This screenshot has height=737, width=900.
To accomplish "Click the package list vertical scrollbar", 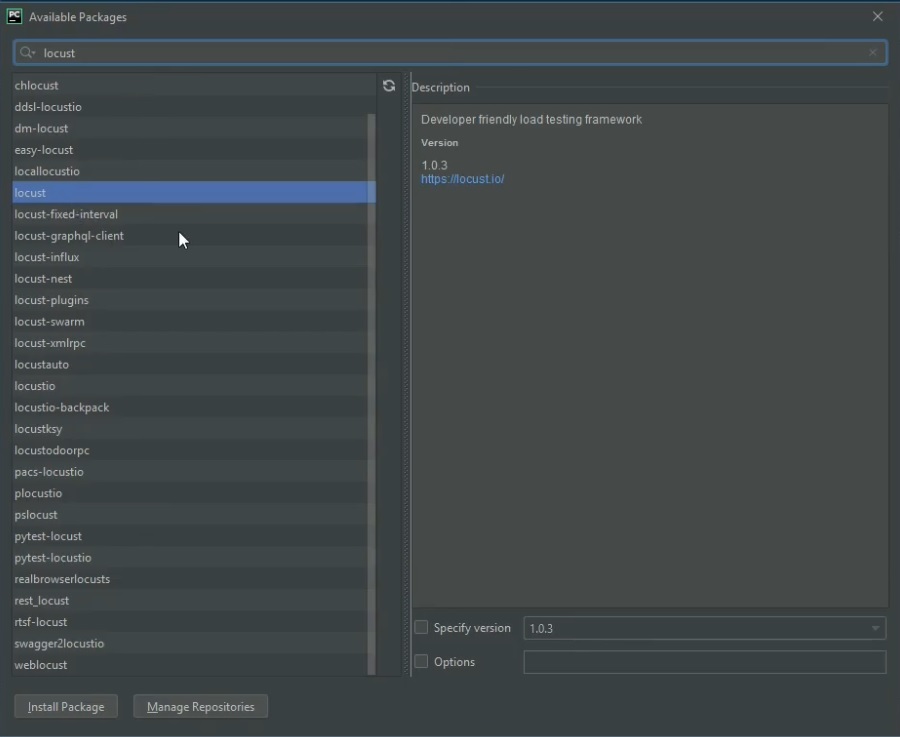I will (x=371, y=394).
